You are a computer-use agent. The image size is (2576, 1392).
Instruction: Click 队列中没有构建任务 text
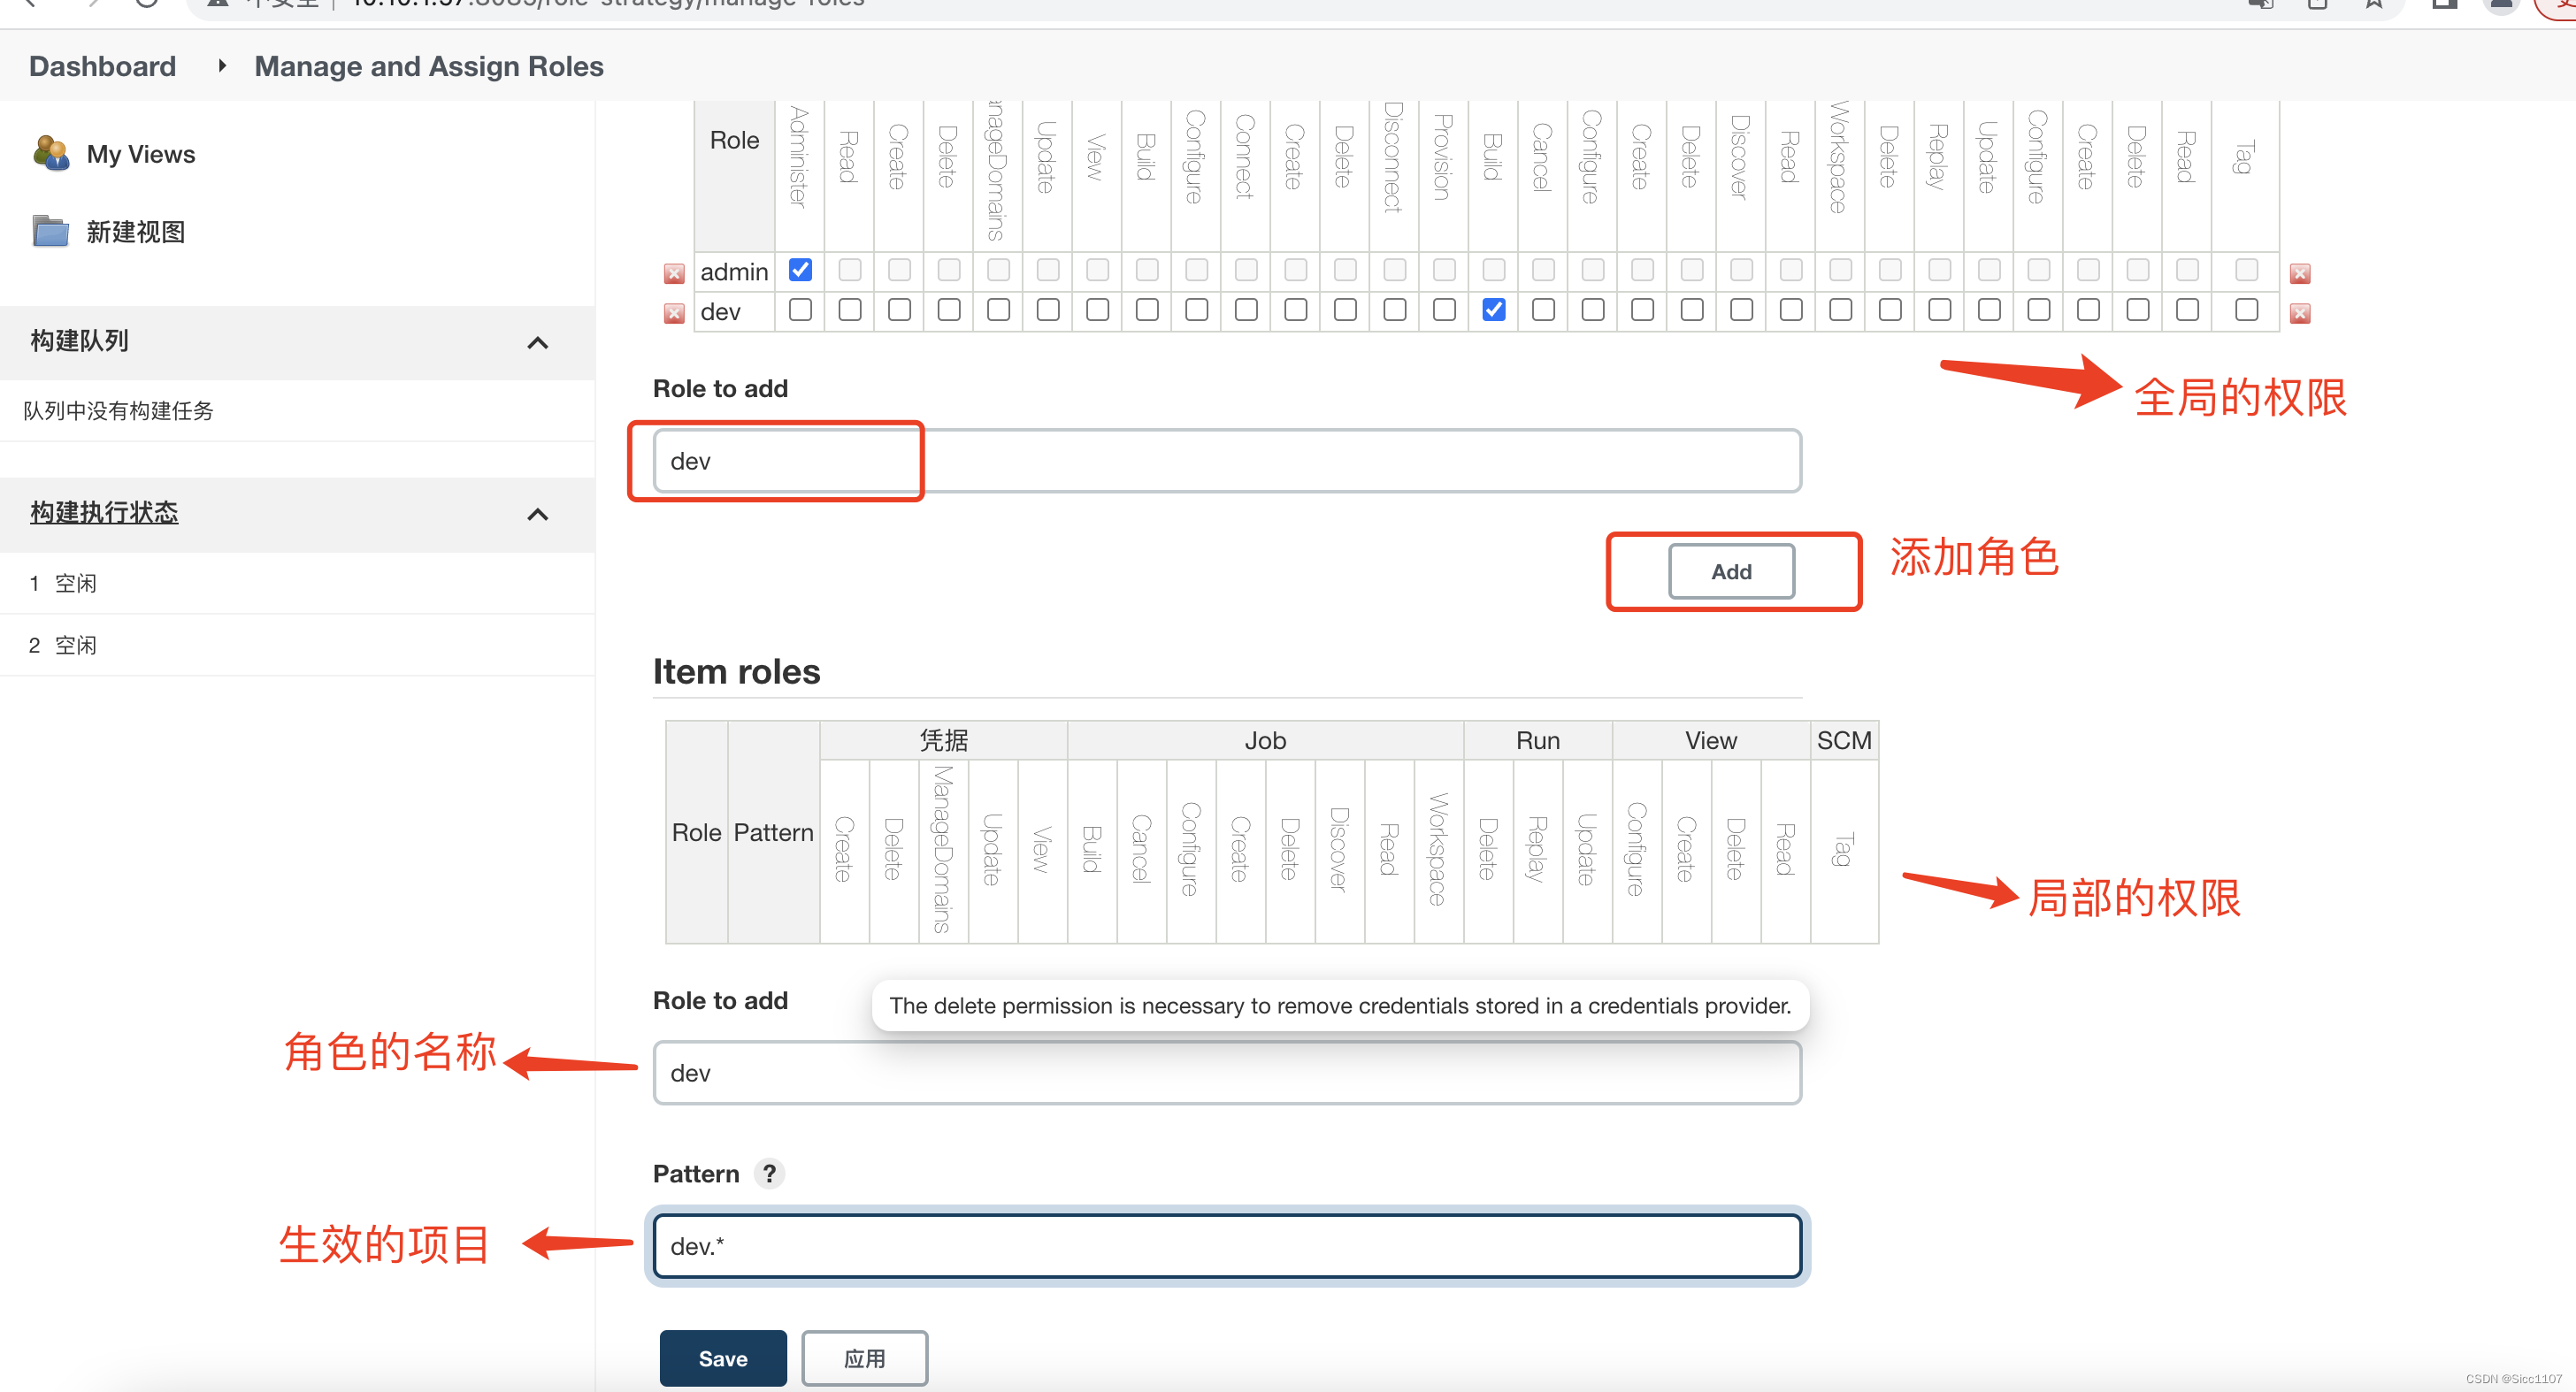tap(118, 410)
